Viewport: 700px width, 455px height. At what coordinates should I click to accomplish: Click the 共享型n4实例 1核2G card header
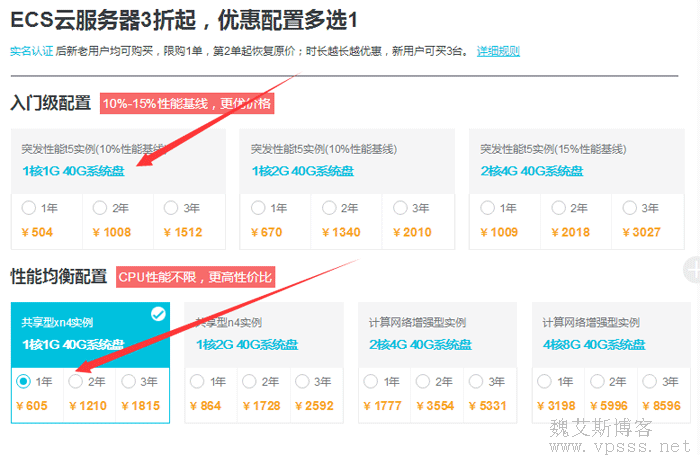[x=263, y=335]
